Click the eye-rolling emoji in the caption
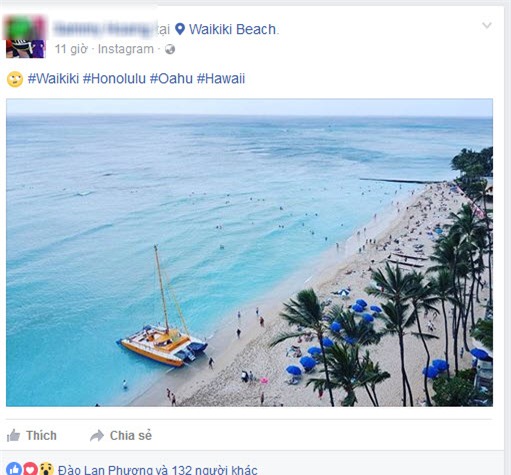The width and height of the screenshot is (511, 475). [15, 79]
